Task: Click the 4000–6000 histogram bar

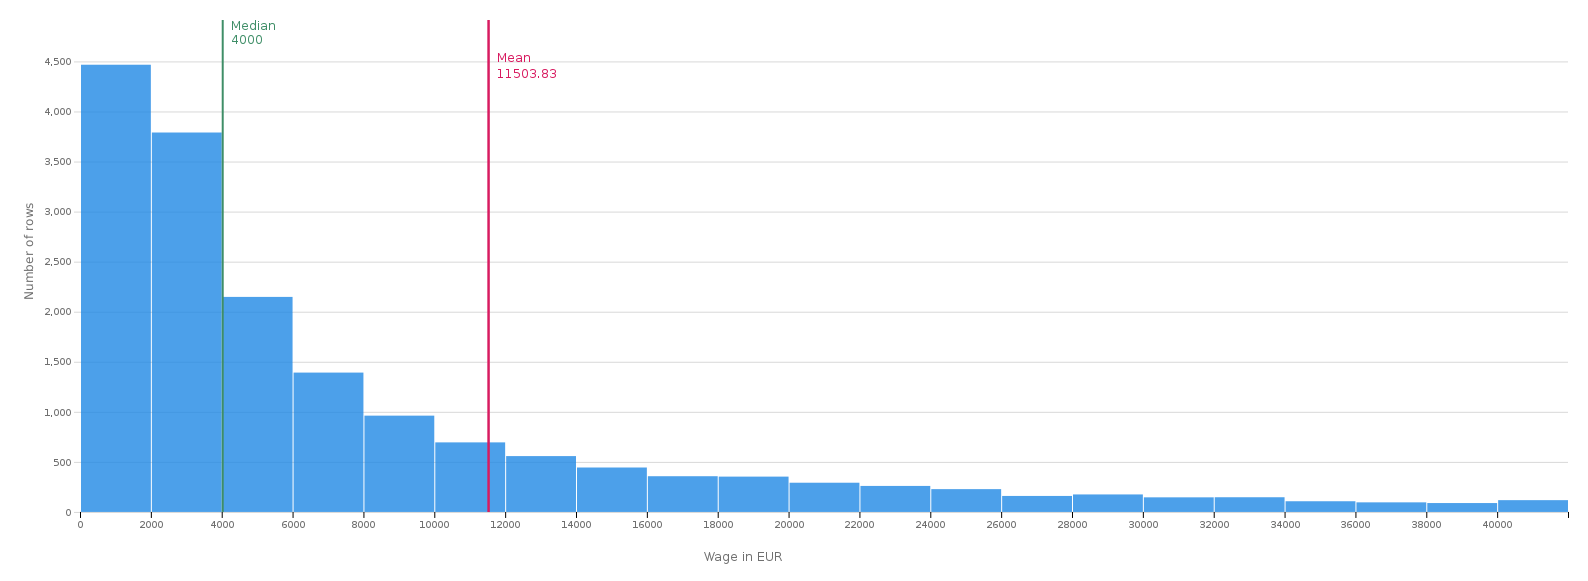Action: (x=258, y=404)
